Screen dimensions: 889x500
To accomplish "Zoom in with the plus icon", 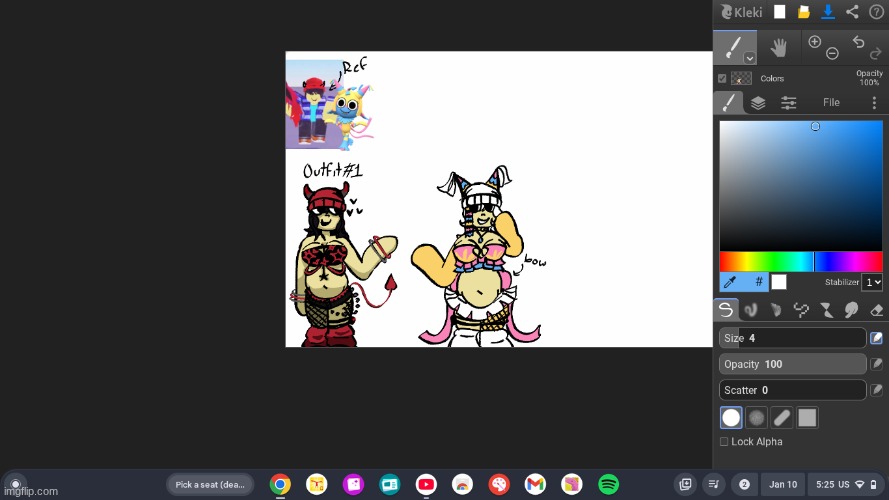I will [x=815, y=41].
